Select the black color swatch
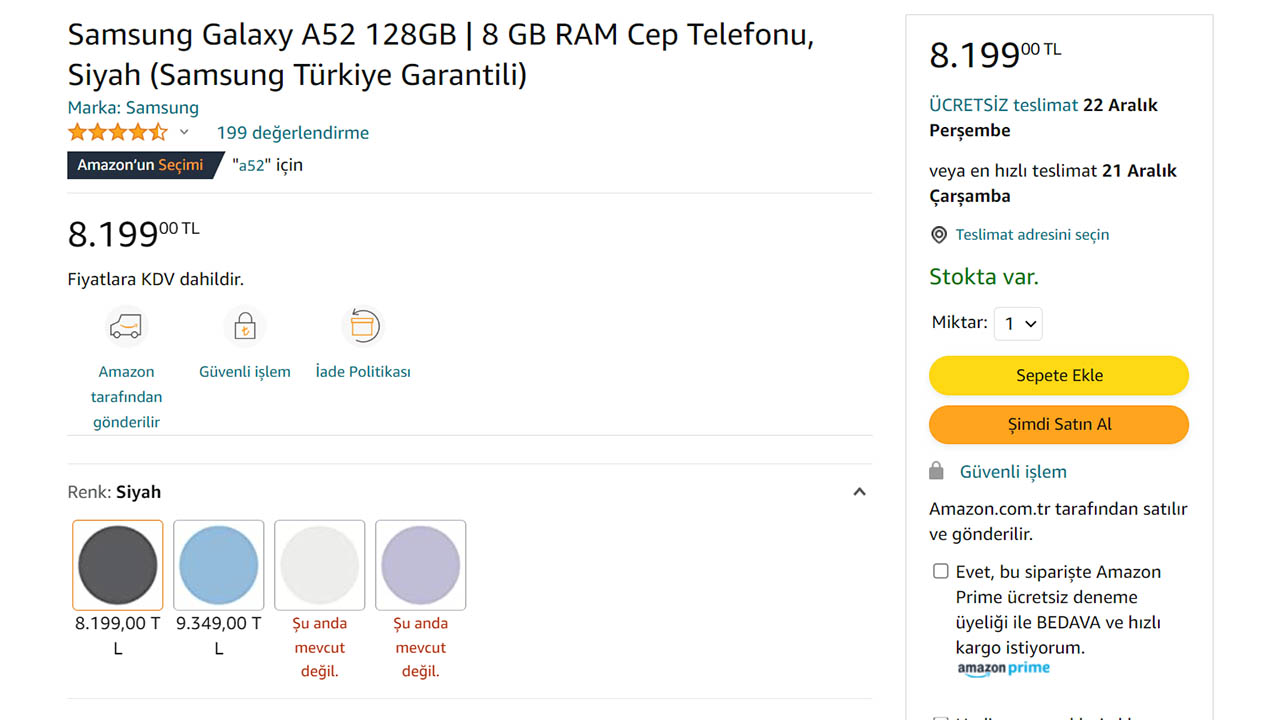Image resolution: width=1280 pixels, height=720 pixels. coord(118,565)
